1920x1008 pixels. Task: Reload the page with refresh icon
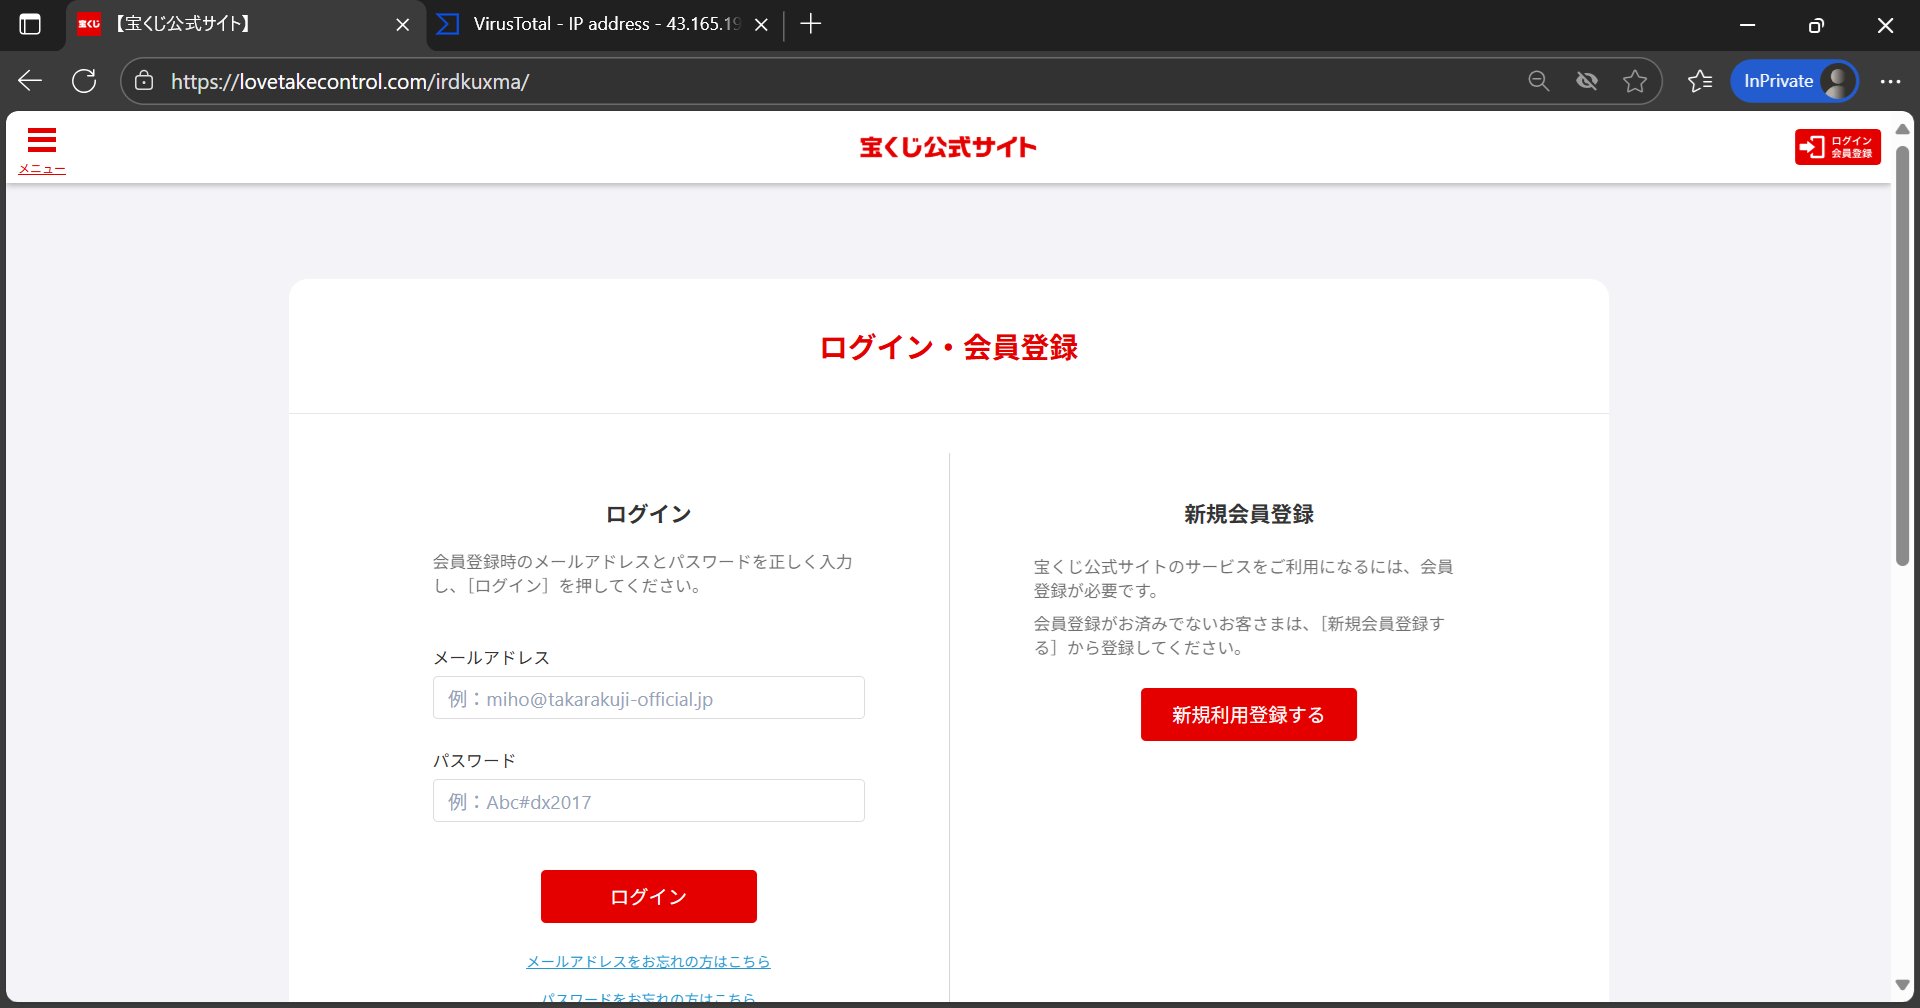pyautogui.click(x=84, y=81)
